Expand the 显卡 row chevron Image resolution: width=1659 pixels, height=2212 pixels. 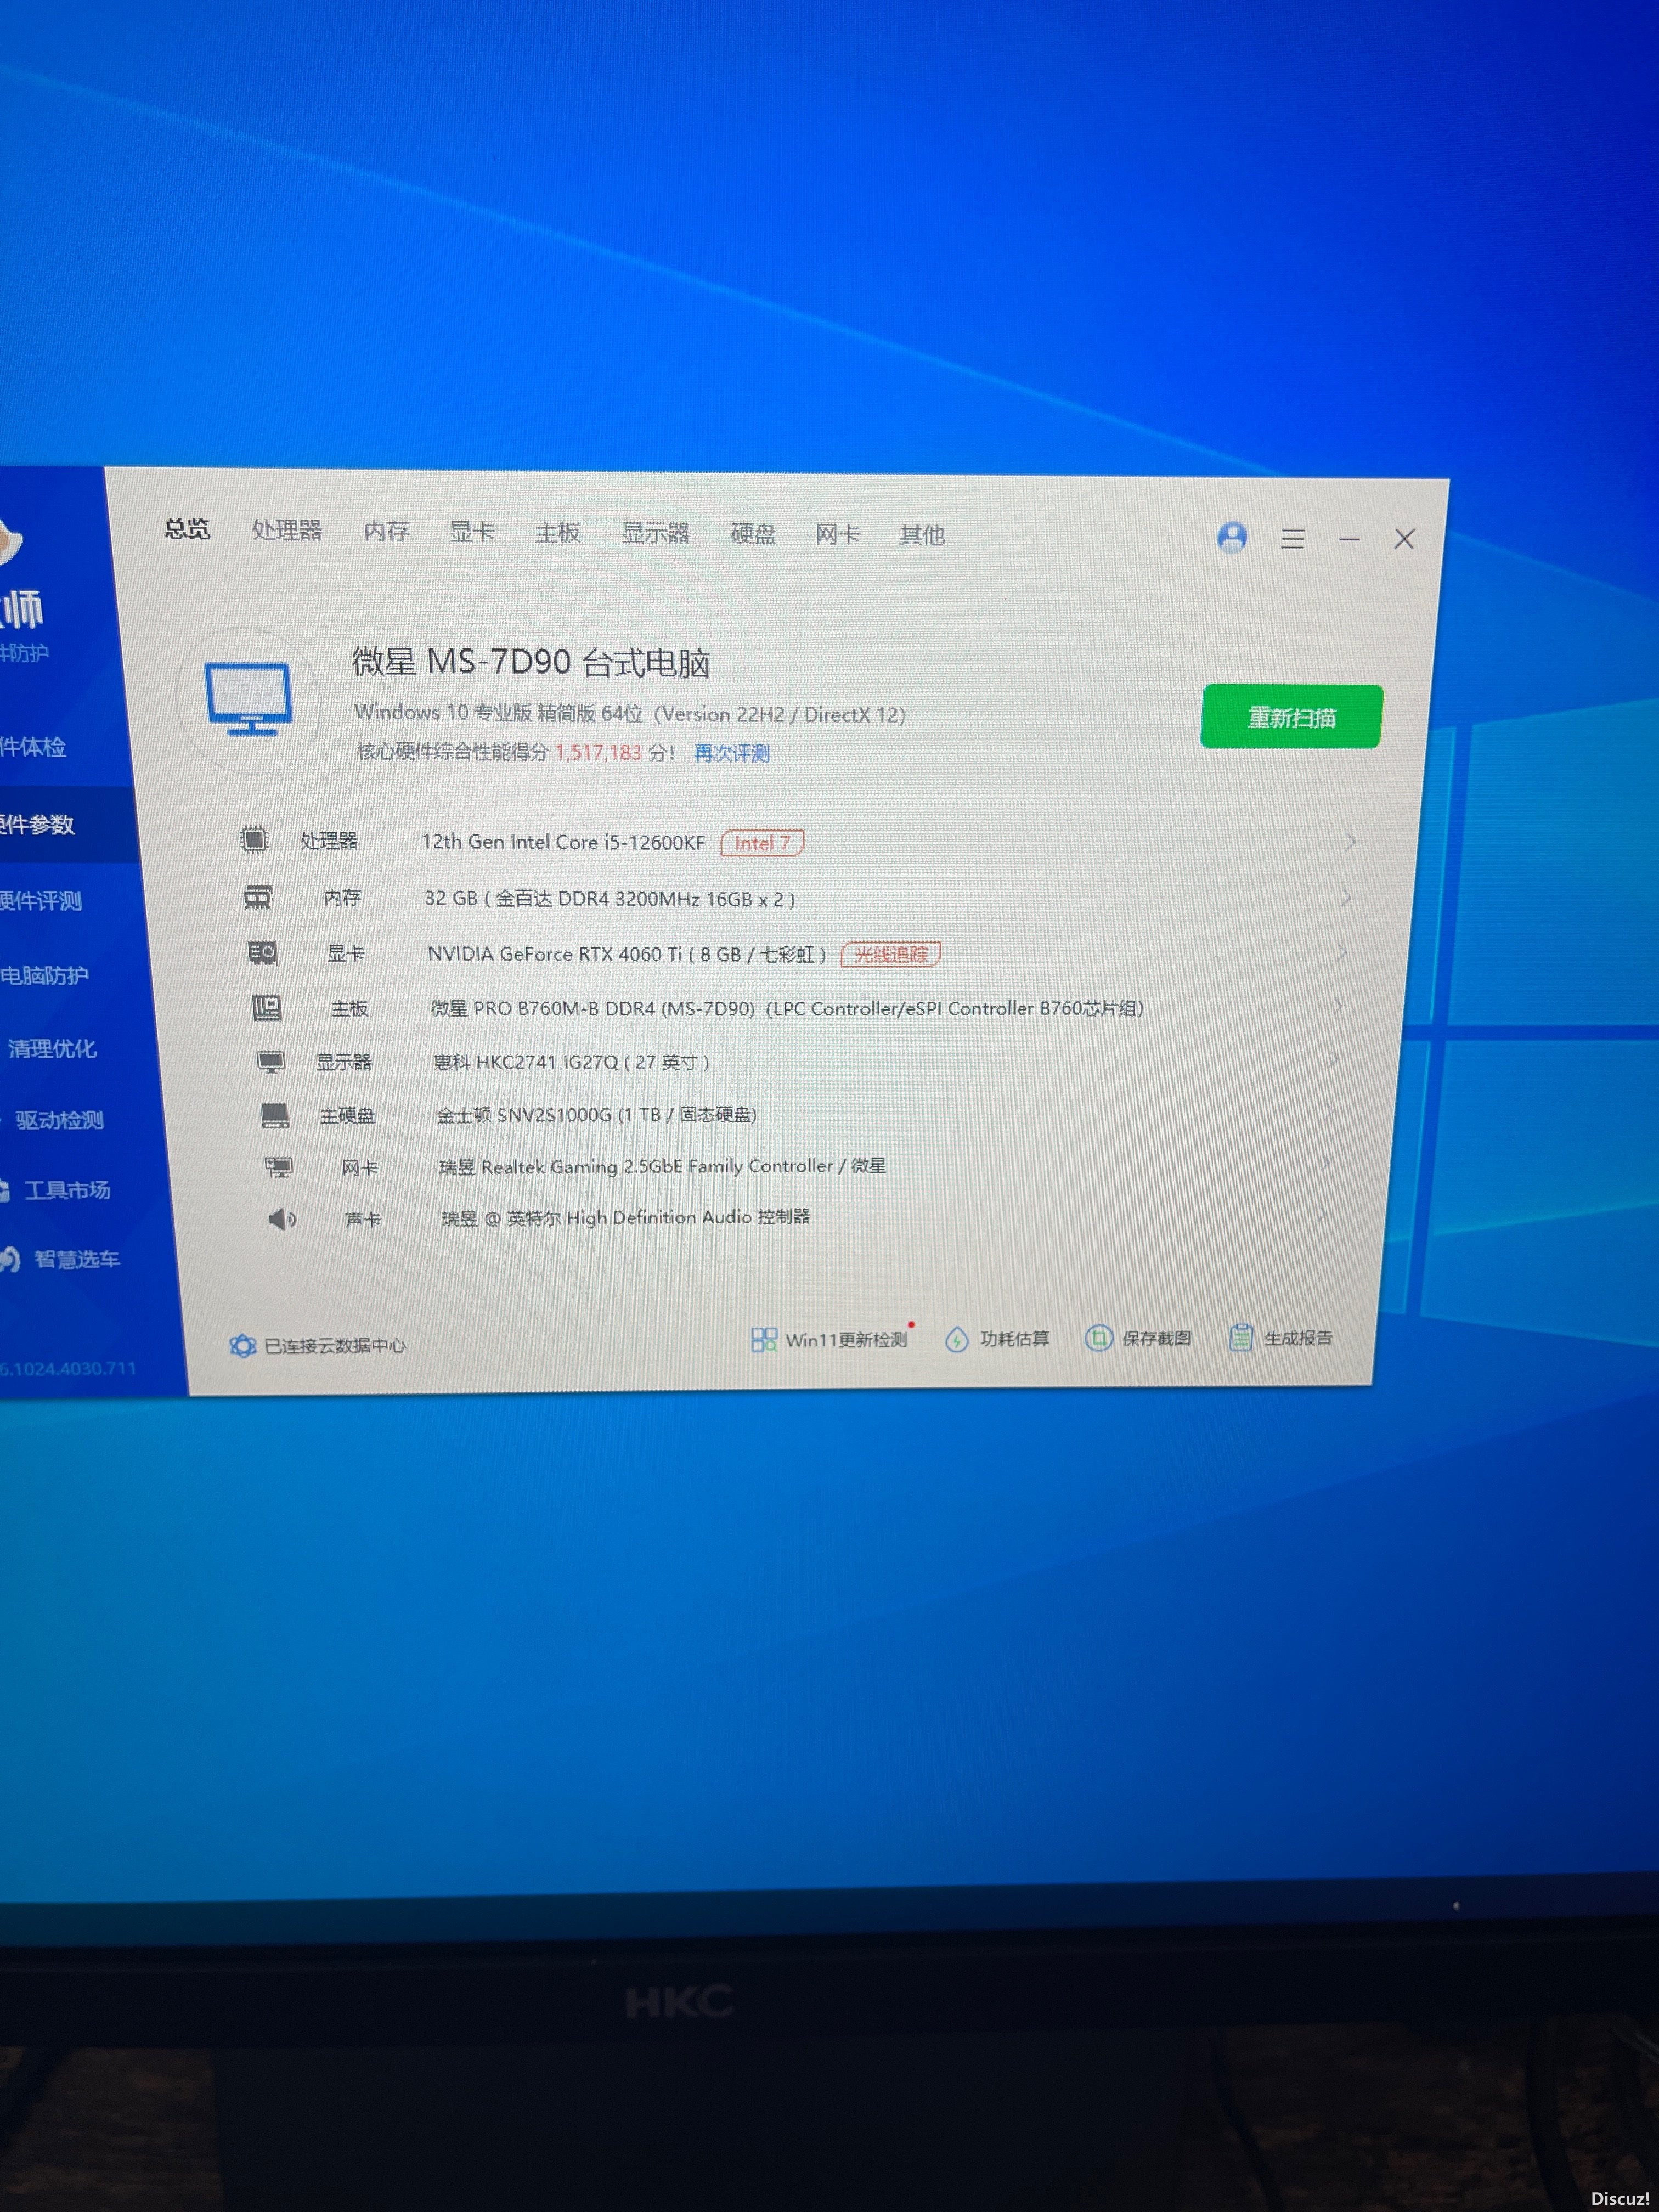[1342, 953]
